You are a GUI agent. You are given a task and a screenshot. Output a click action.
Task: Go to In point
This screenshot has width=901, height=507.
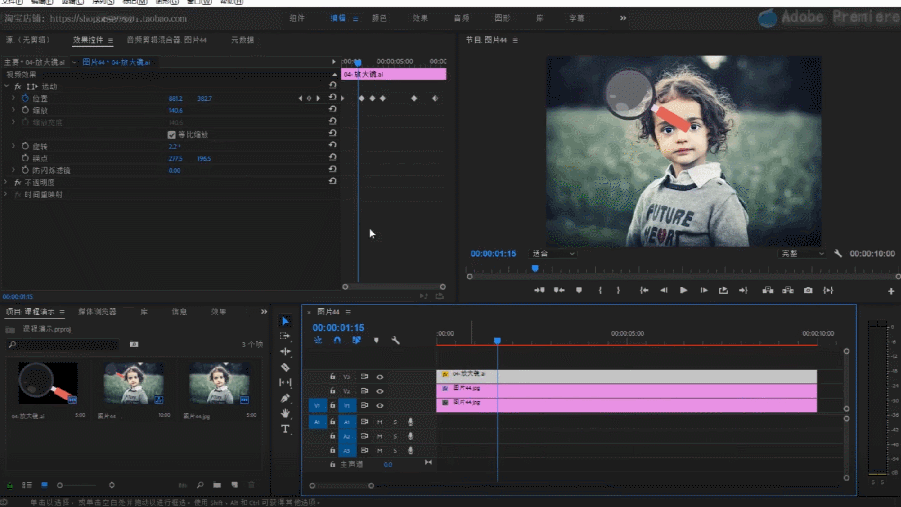pos(644,290)
